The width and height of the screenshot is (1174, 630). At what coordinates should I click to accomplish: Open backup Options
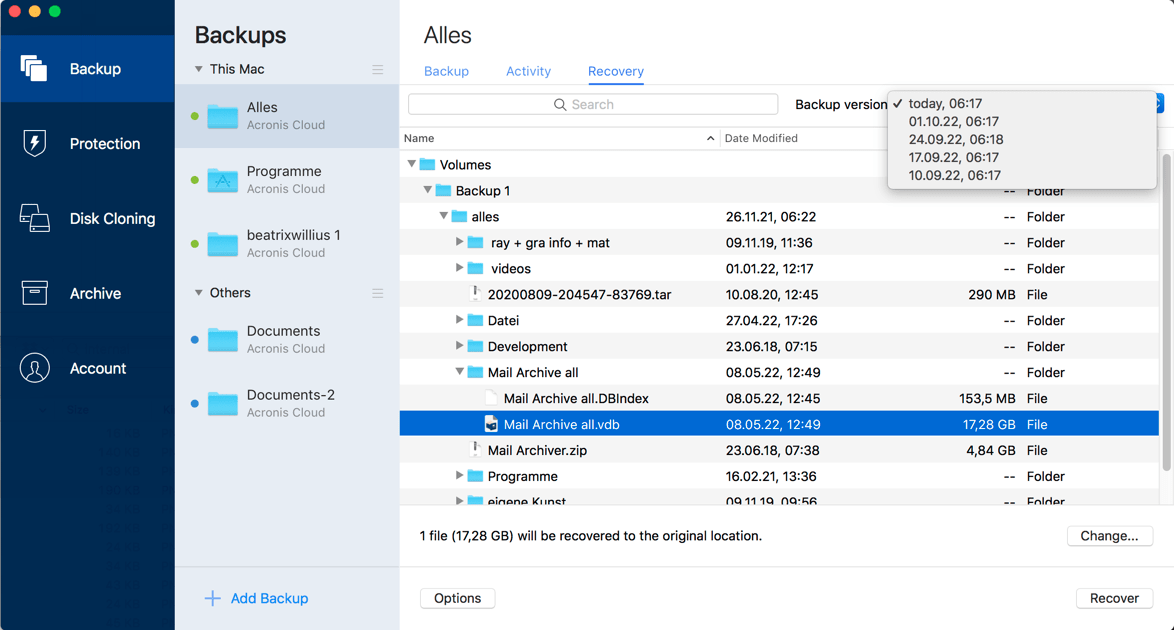457,598
